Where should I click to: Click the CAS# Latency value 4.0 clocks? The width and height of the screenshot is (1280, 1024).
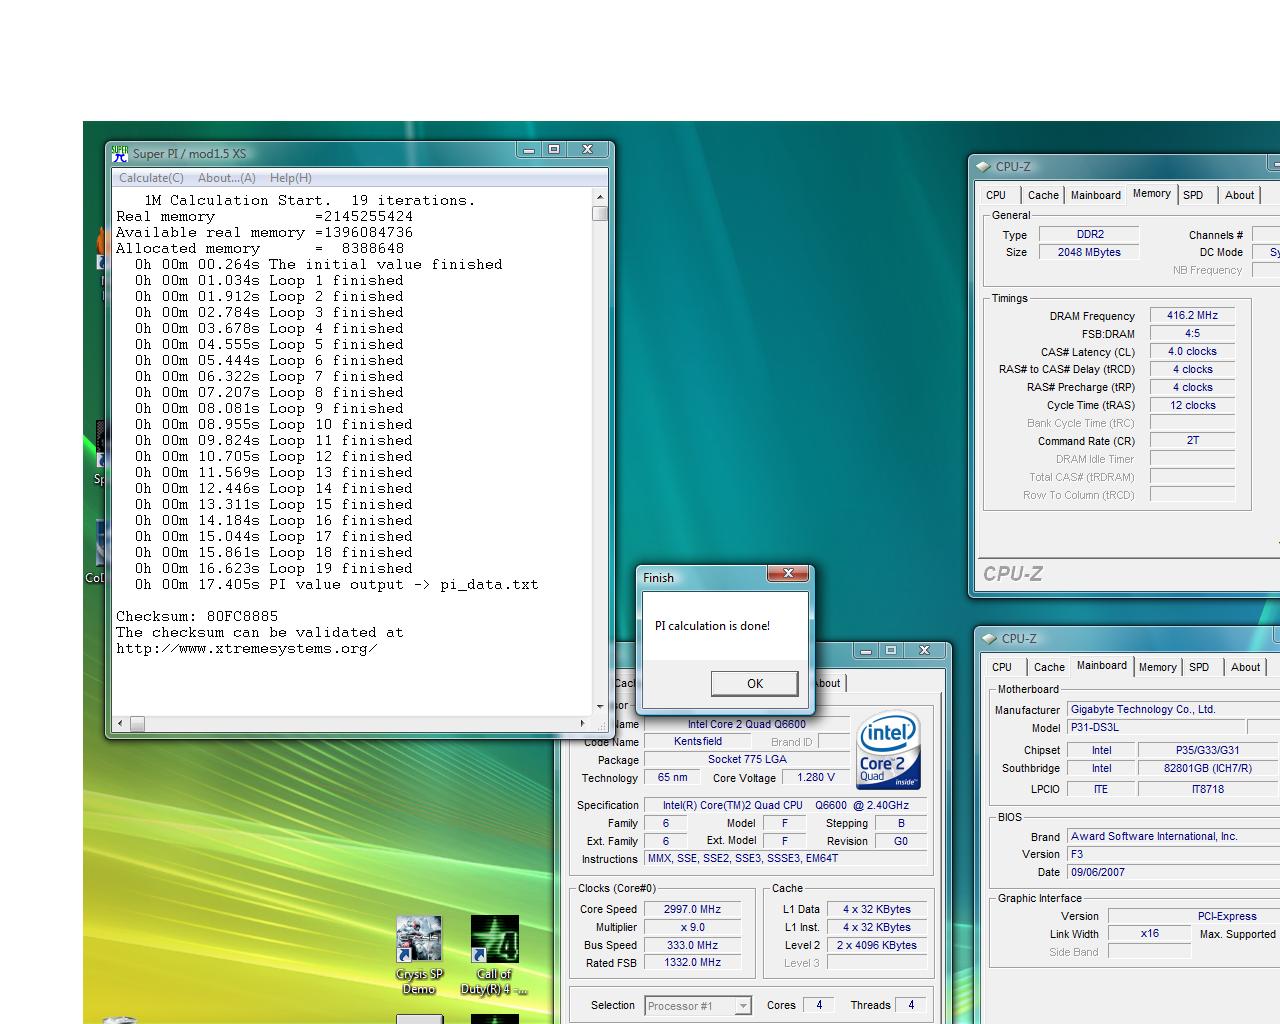point(1193,351)
